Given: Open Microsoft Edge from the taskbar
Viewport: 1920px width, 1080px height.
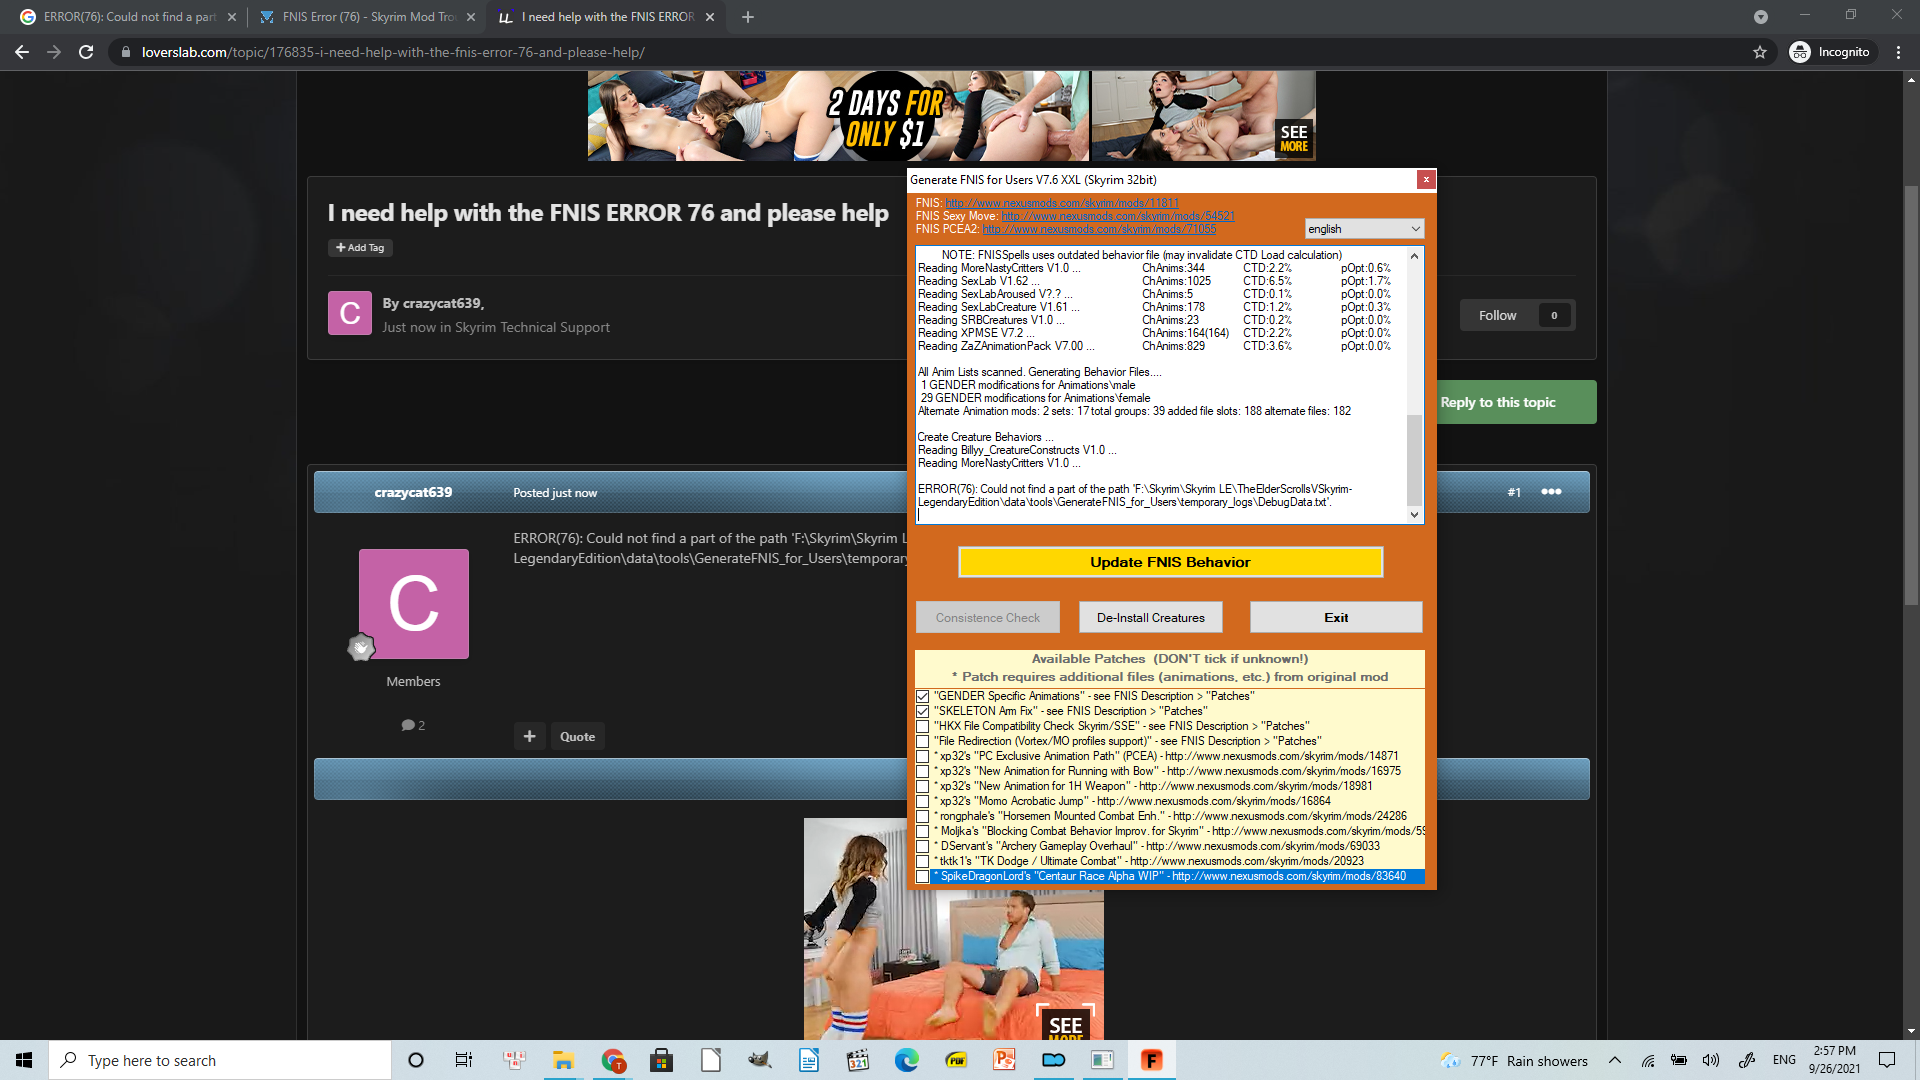Looking at the screenshot, I should (907, 1060).
